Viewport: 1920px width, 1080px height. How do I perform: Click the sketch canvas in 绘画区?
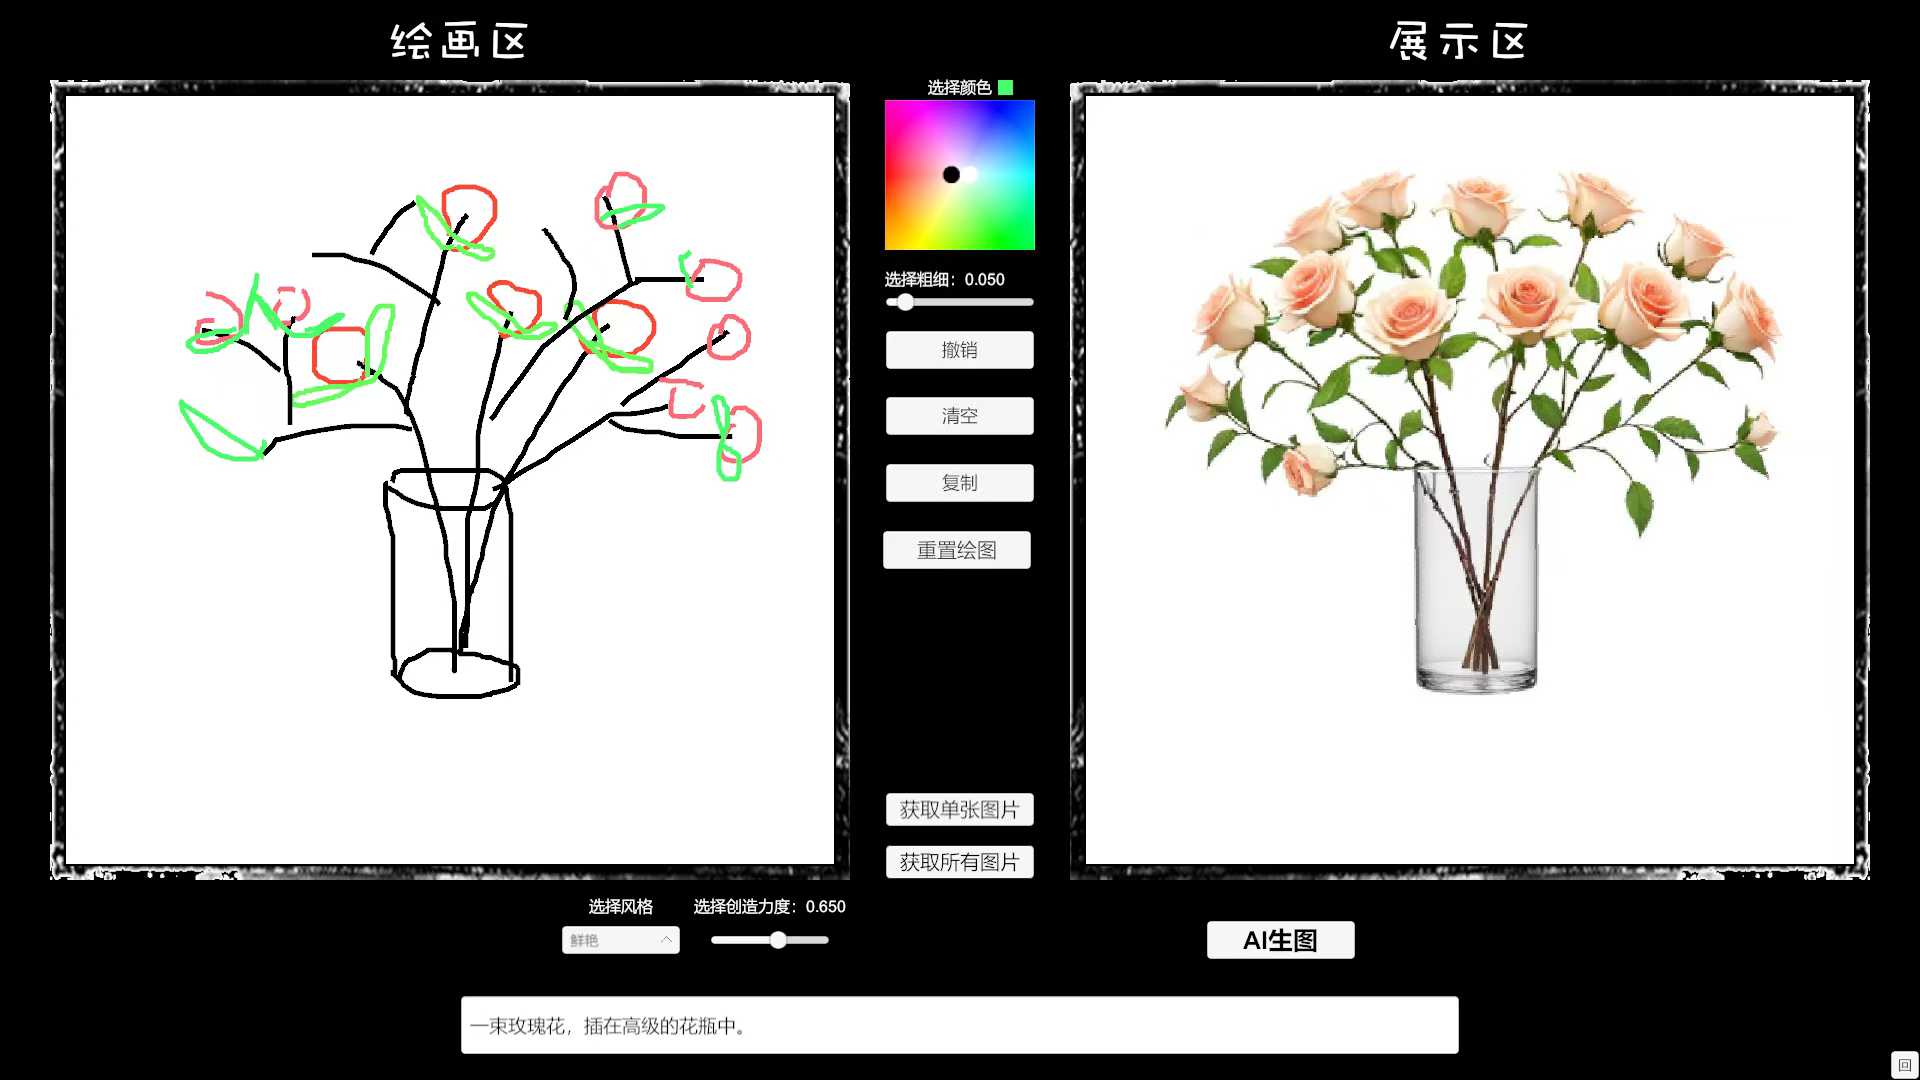coord(450,480)
